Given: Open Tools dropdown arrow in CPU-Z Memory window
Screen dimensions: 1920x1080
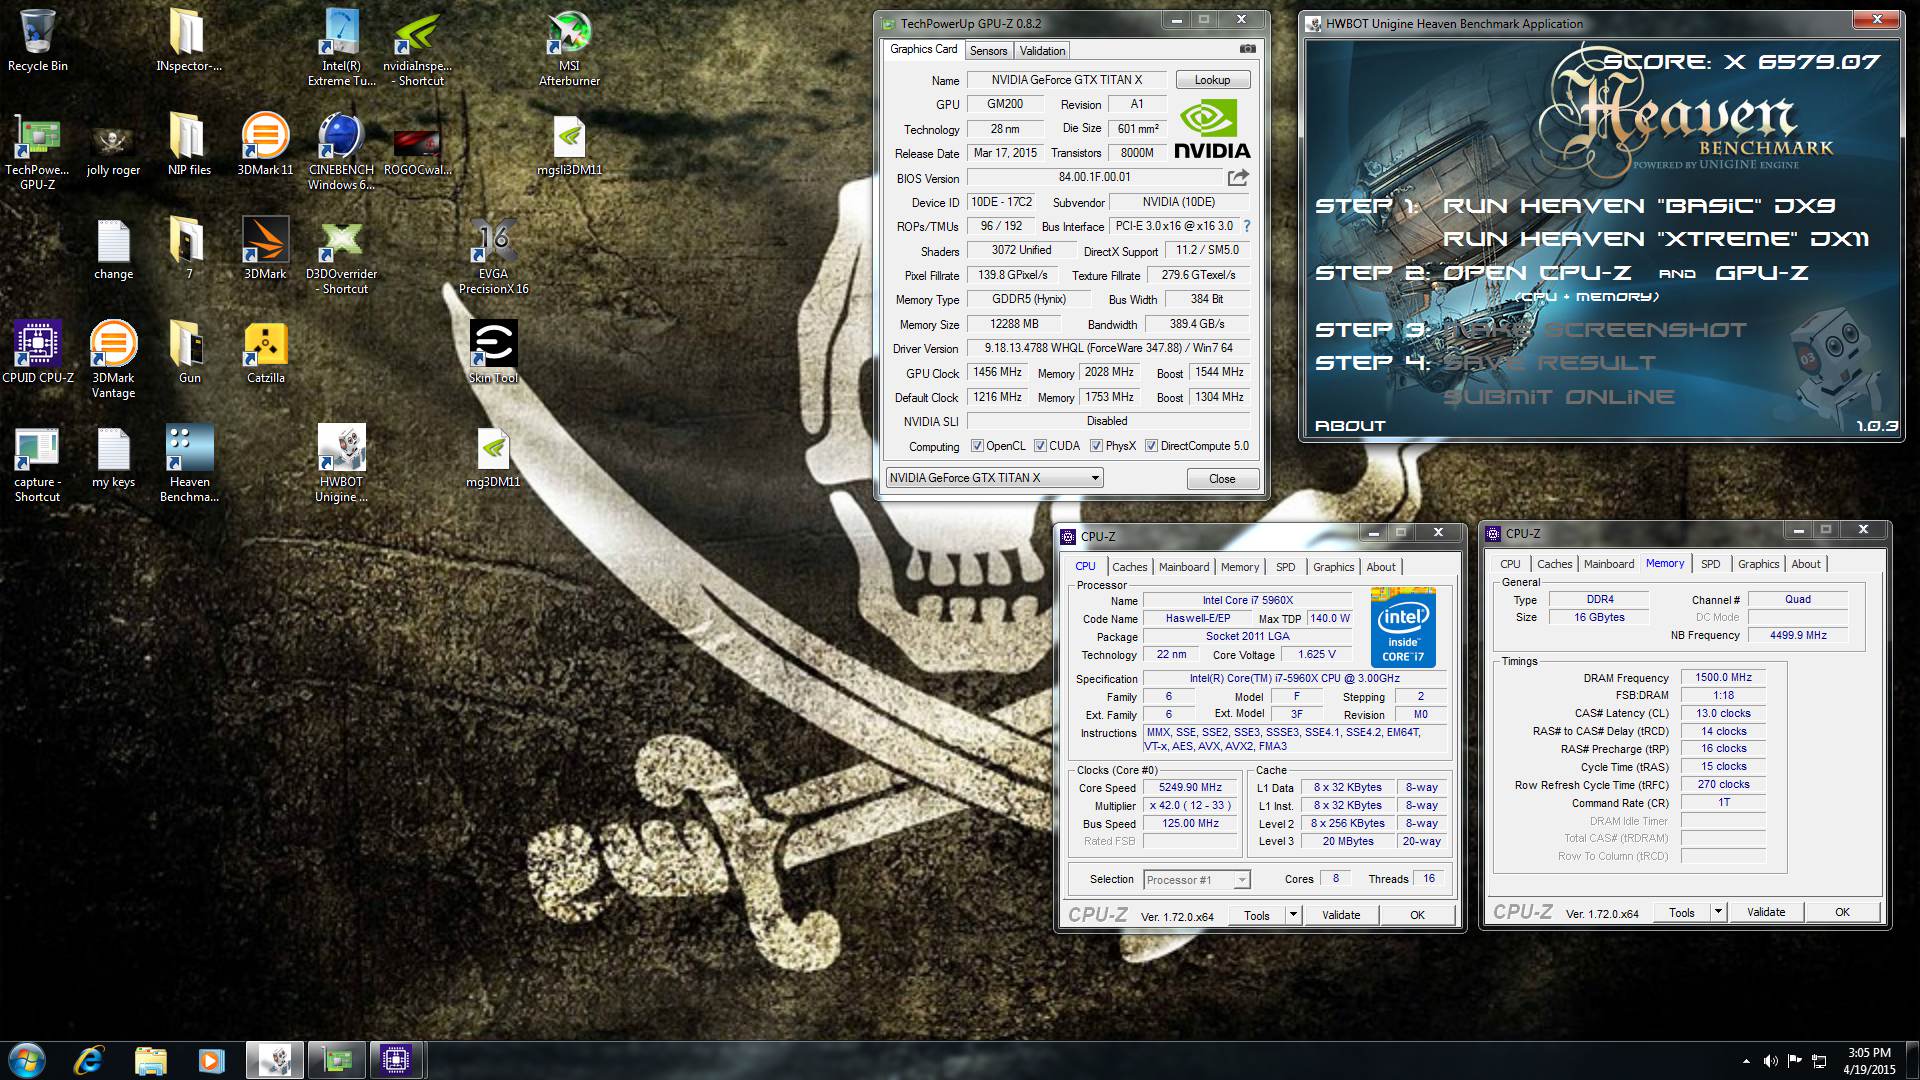Looking at the screenshot, I should click(1717, 912).
